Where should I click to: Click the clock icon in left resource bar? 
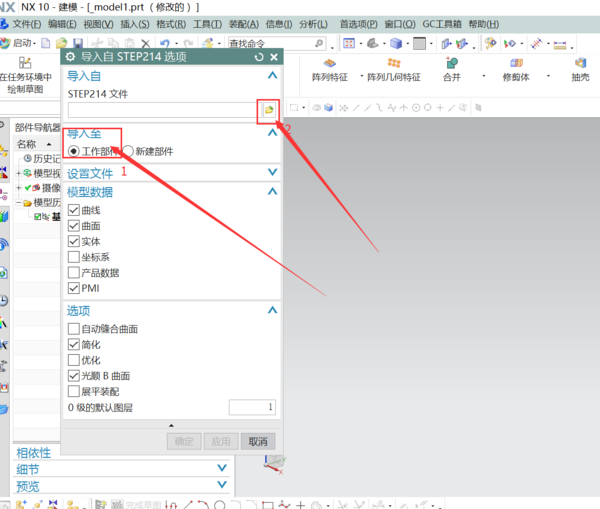tap(3, 301)
